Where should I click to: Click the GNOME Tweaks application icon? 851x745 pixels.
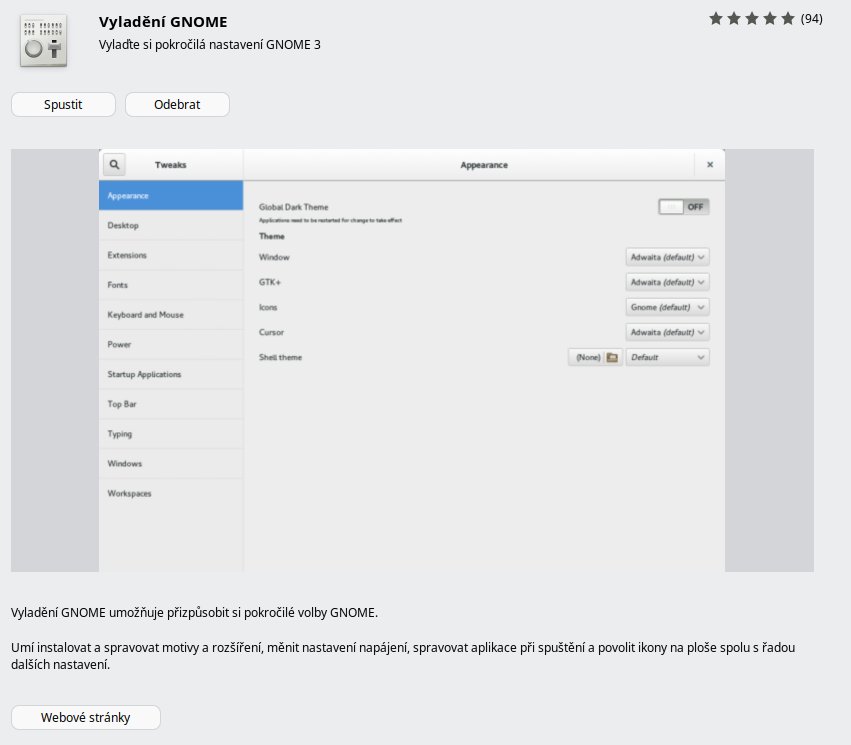43,41
